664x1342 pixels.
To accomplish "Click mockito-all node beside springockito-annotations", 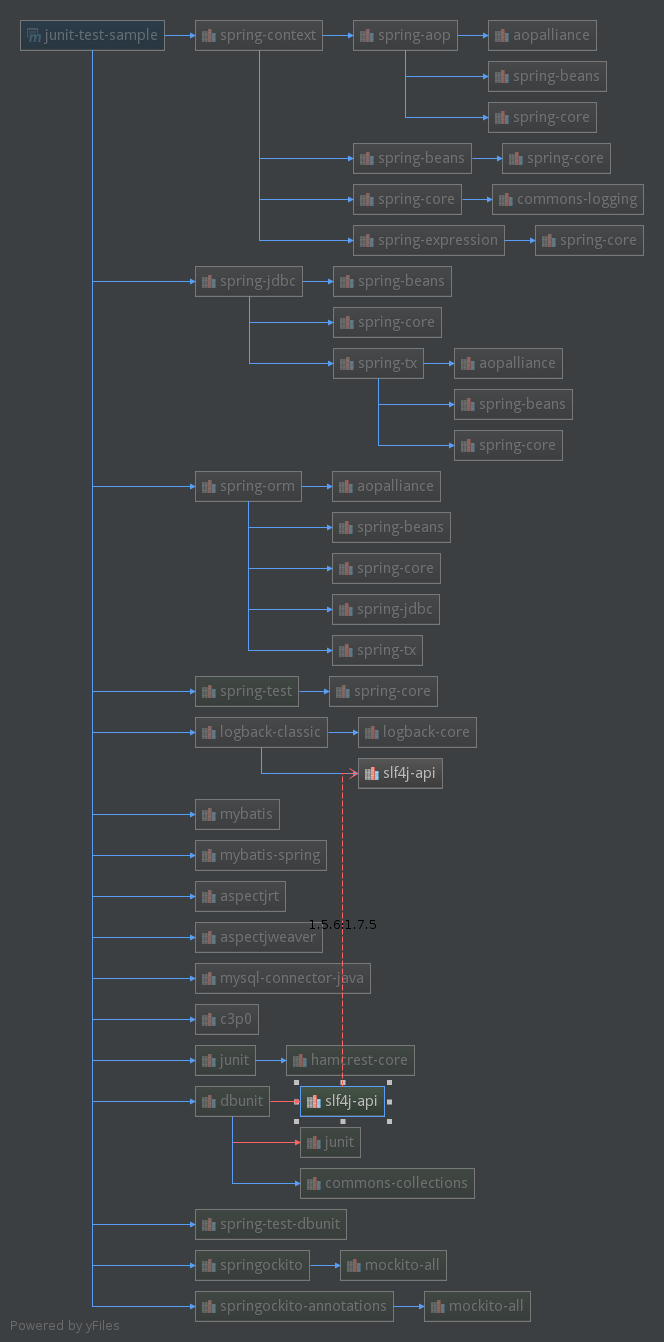I will (478, 1306).
